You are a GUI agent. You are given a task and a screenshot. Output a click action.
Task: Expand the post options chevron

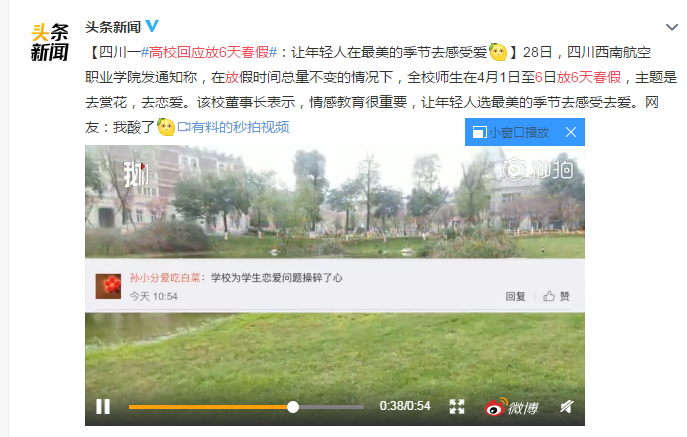pyautogui.click(x=672, y=27)
